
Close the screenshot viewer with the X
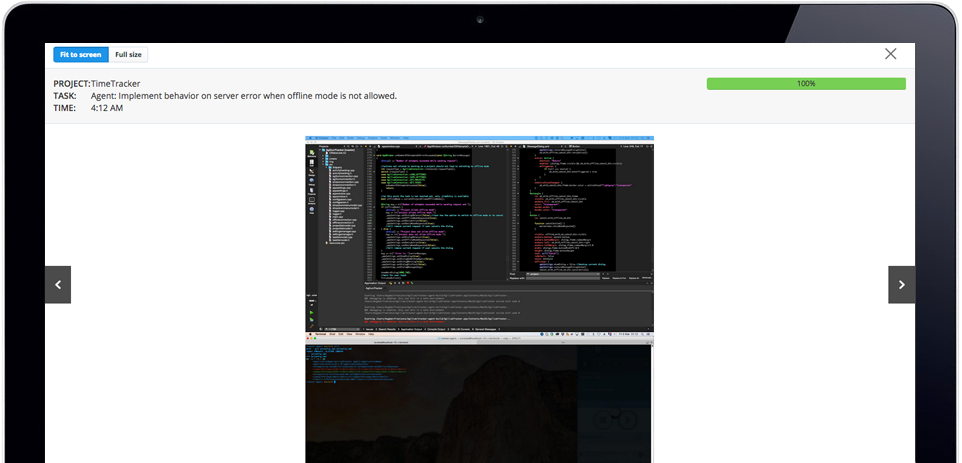891,54
